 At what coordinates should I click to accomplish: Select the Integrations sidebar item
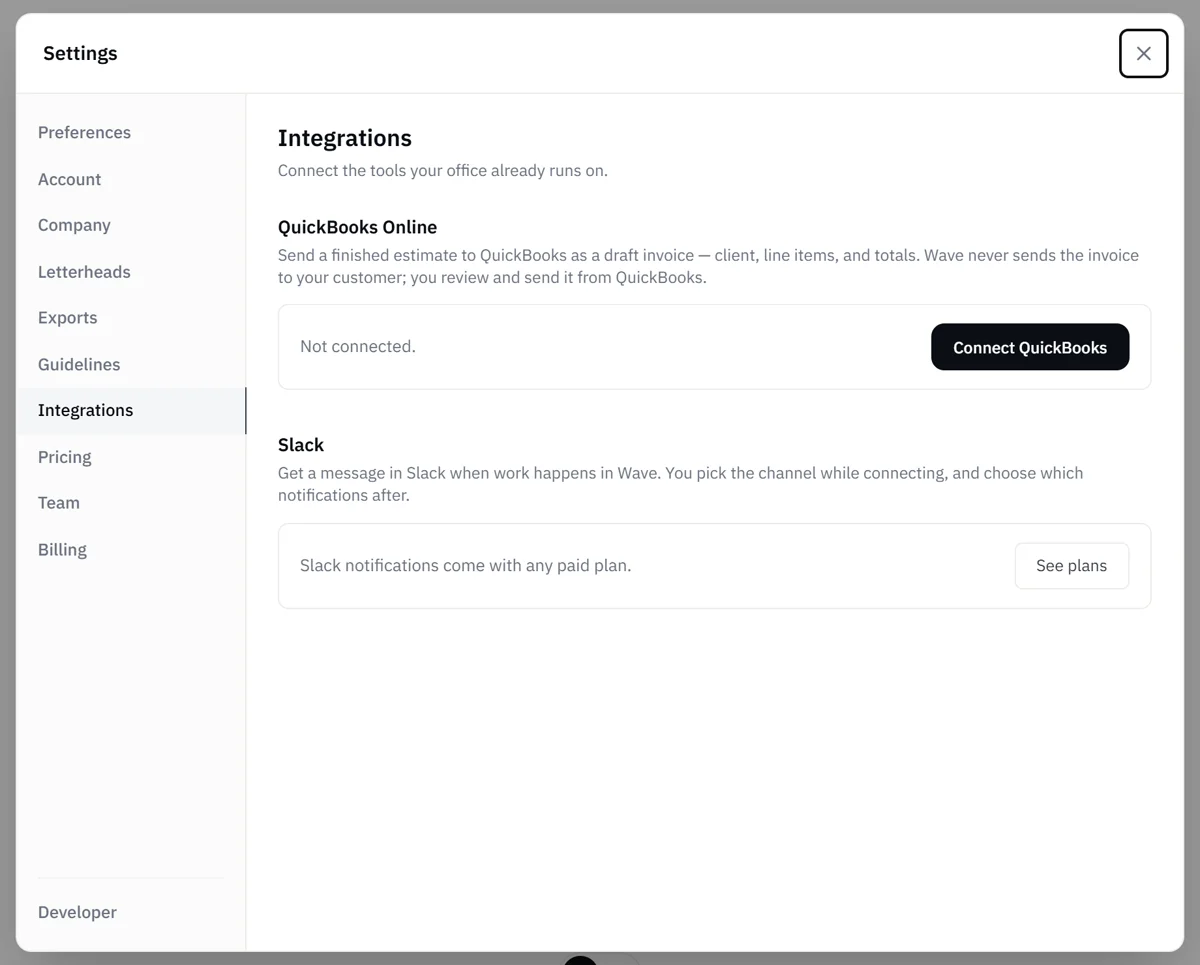point(131,411)
